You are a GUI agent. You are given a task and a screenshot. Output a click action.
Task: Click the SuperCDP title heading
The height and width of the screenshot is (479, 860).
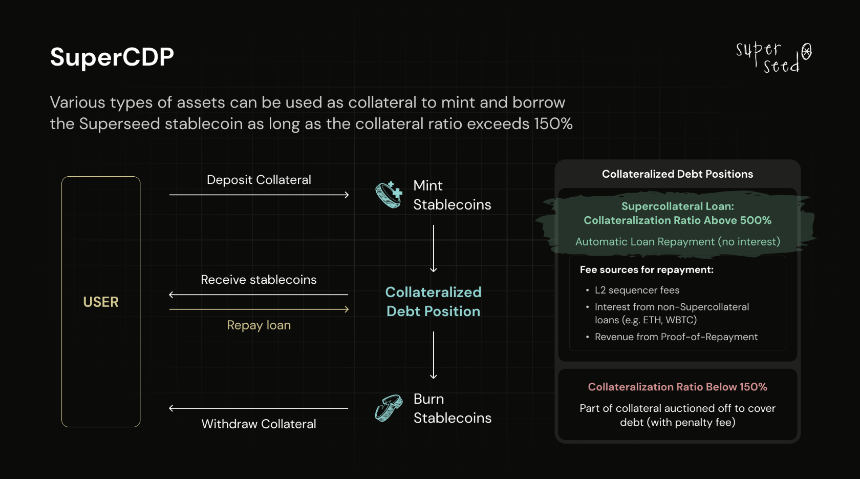tap(112, 57)
